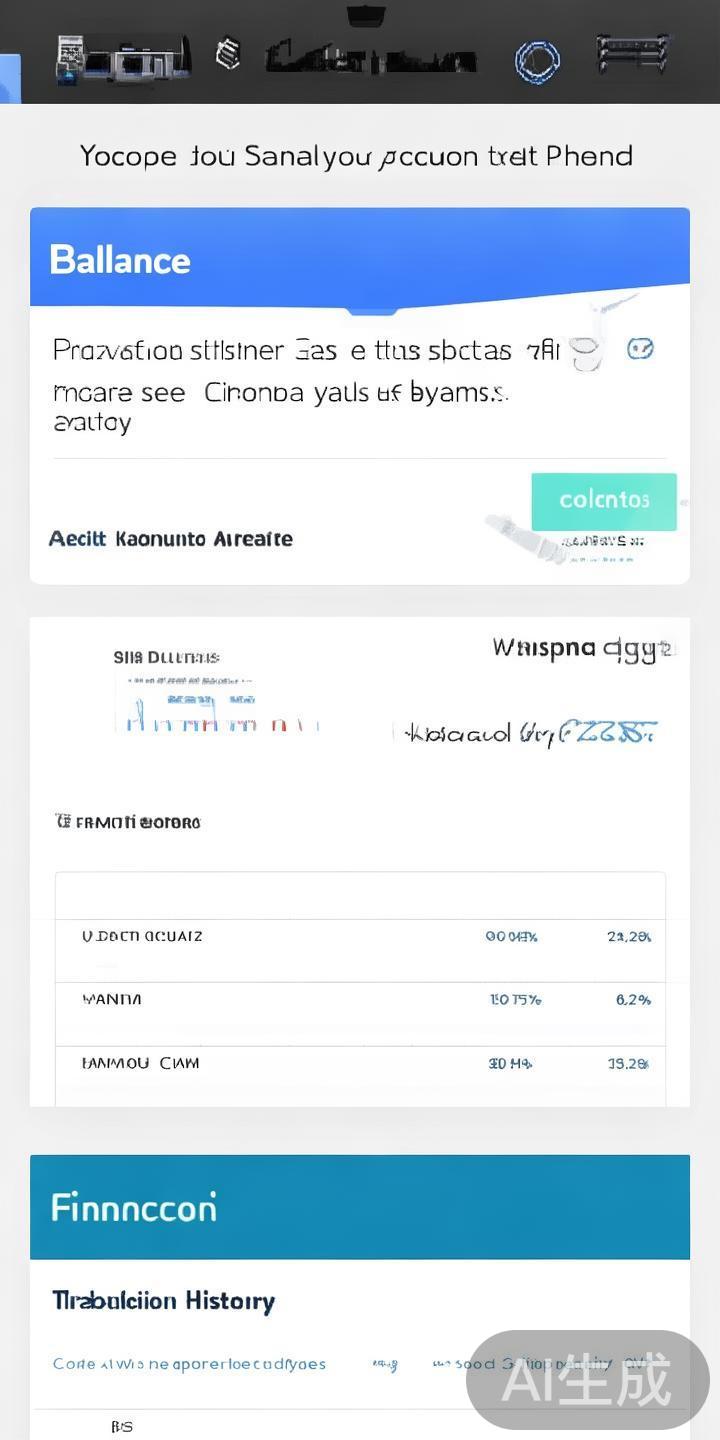The width and height of the screenshot is (720, 1440).
Task: Click the blue circular icon in top bar
Action: tap(537, 61)
